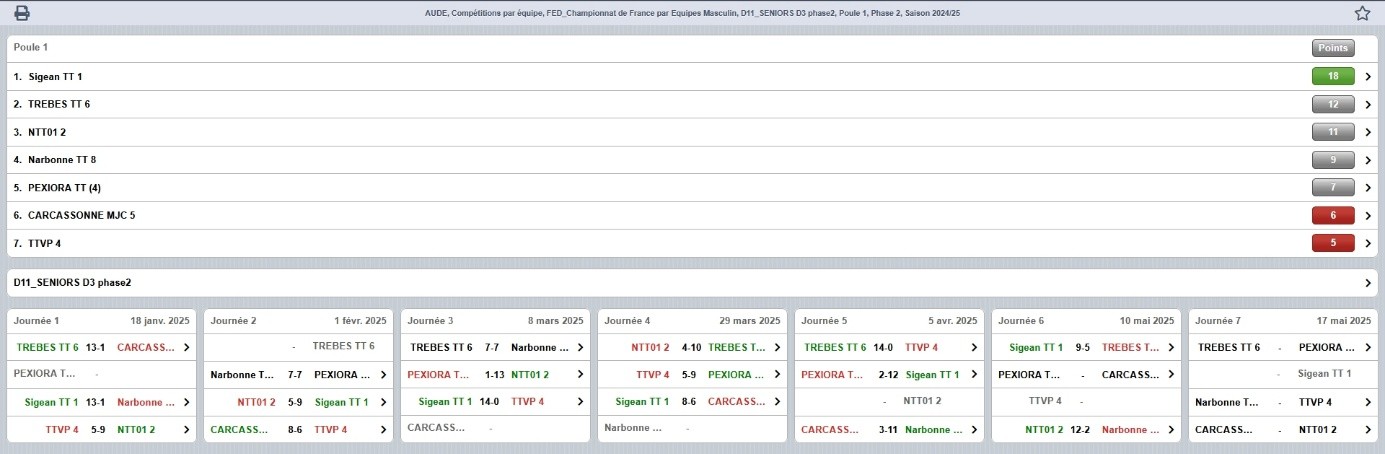Click the 12 points badge for TREBES TT 6
This screenshot has height=454, width=1385.
pyautogui.click(x=1333, y=104)
